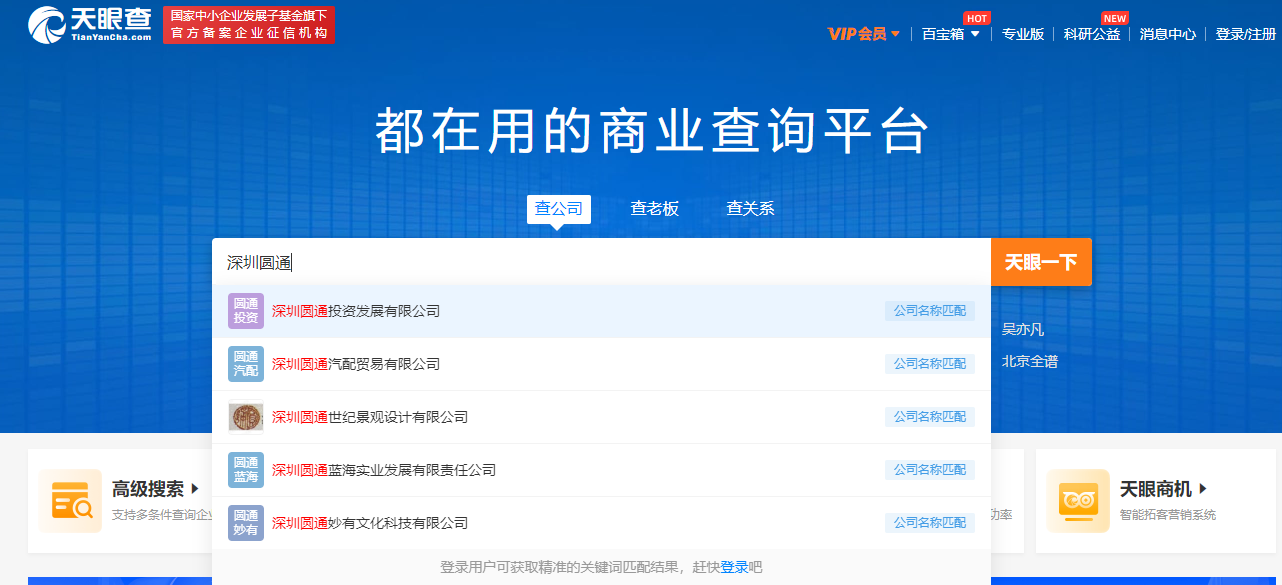Image resolution: width=1282 pixels, height=585 pixels.
Task: Open the 登录/注册 link
Action: (1243, 33)
